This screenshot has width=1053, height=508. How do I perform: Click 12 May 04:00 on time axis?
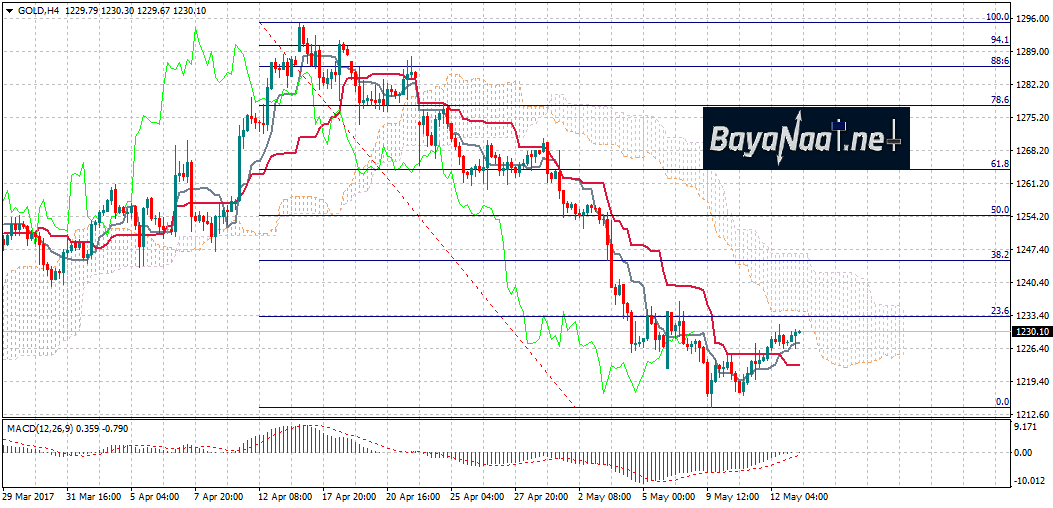pos(797,496)
